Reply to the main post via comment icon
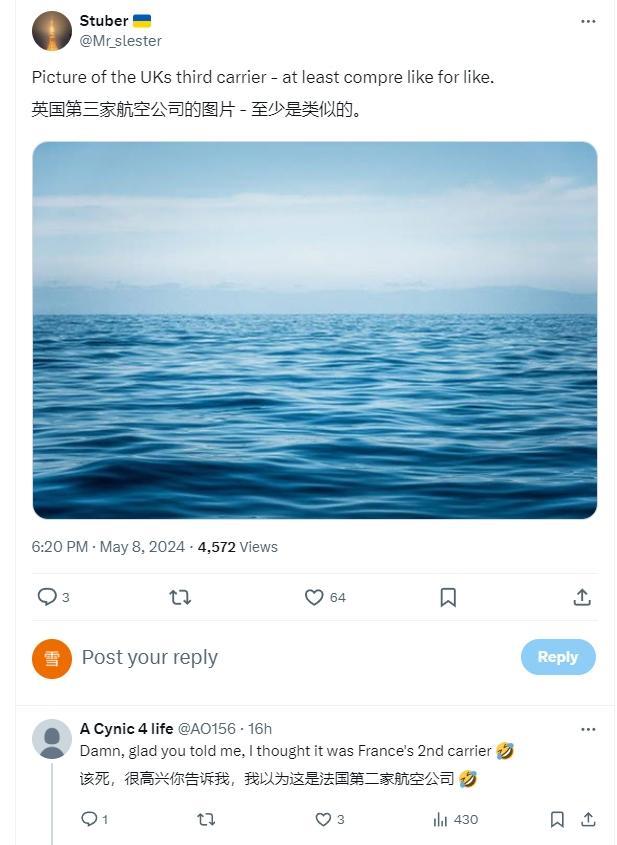Screen dimensions: 617x845 pos(47,597)
